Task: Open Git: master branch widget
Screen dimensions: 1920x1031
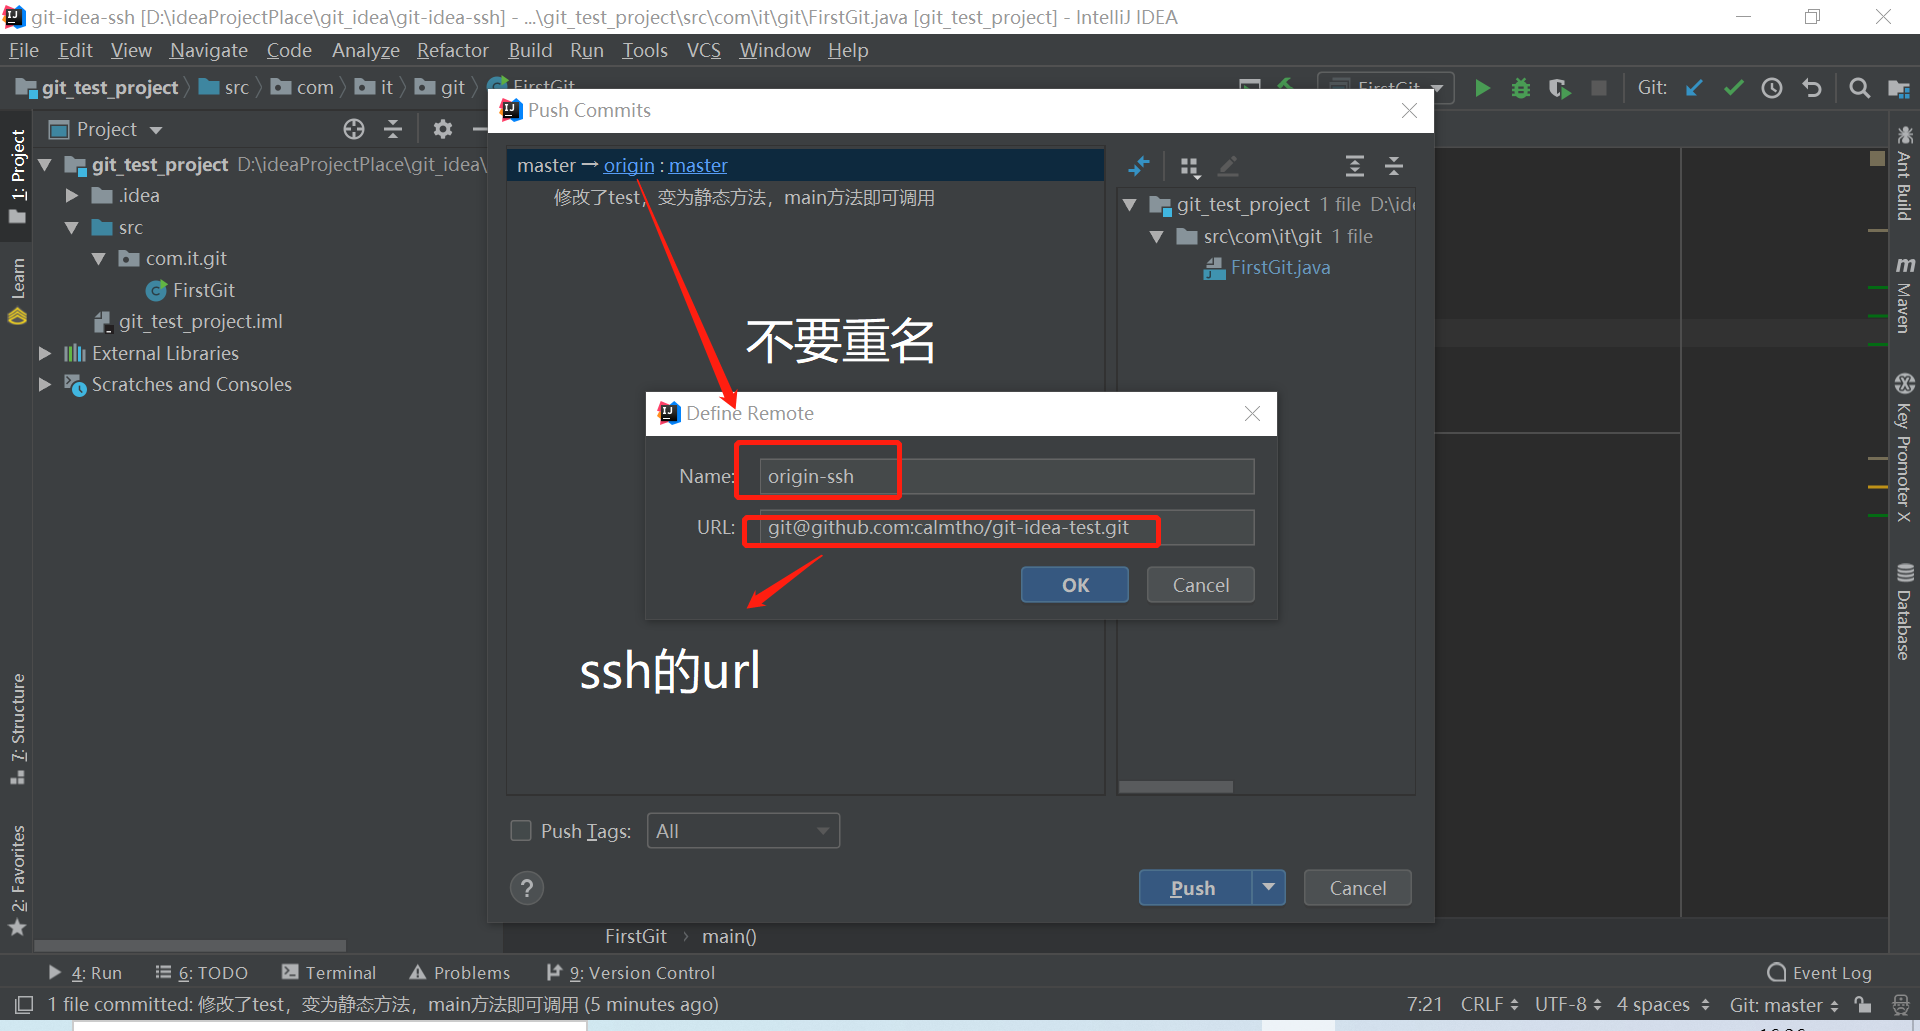Action: (x=1784, y=1004)
